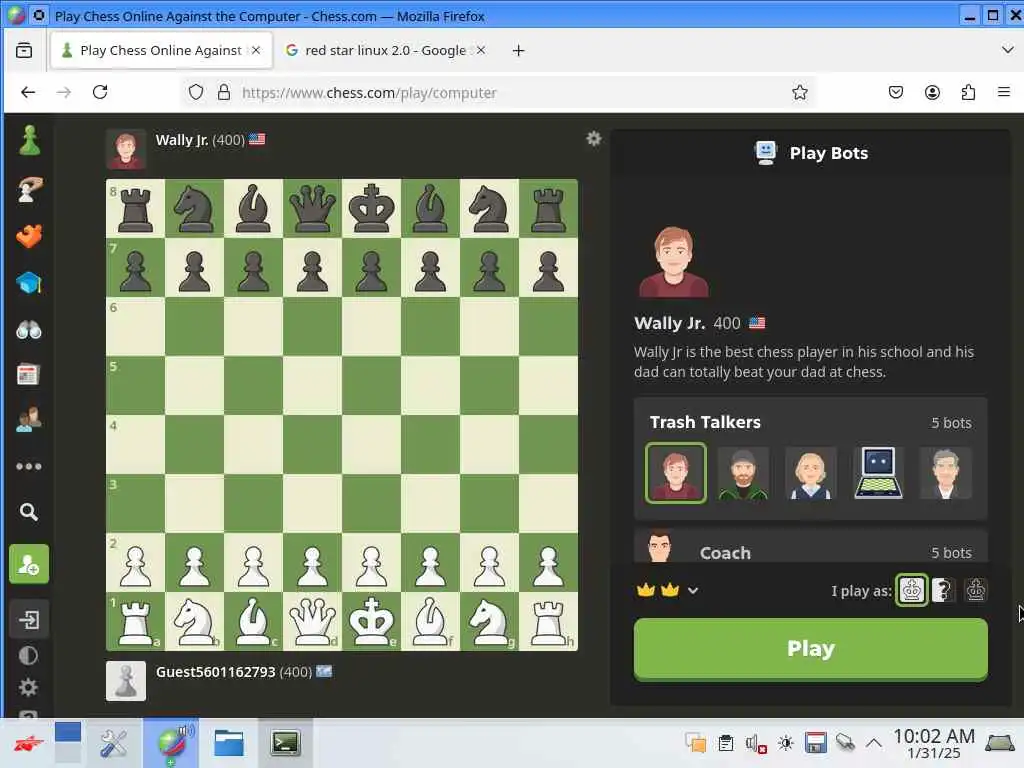Open Firefox hamburger application menu
This screenshot has height=768, width=1024.
pos(1004,92)
